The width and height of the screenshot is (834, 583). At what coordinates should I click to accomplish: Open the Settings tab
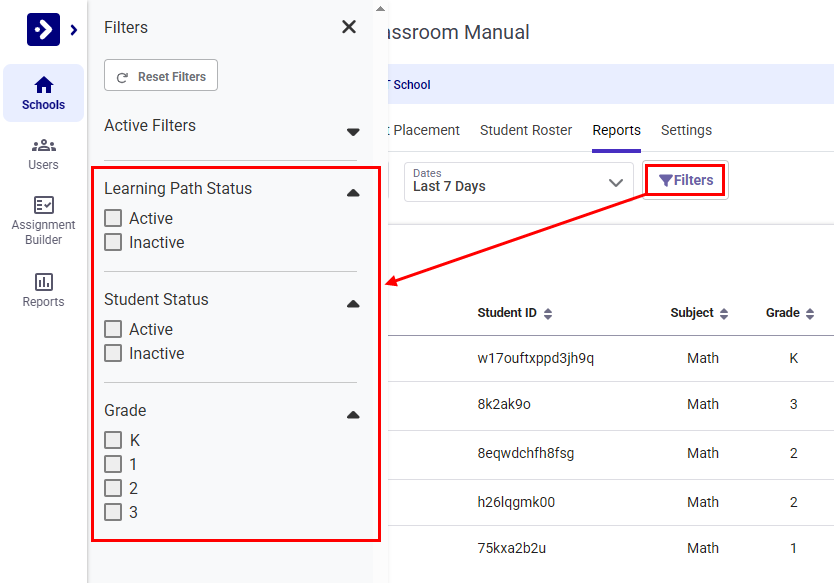click(686, 130)
